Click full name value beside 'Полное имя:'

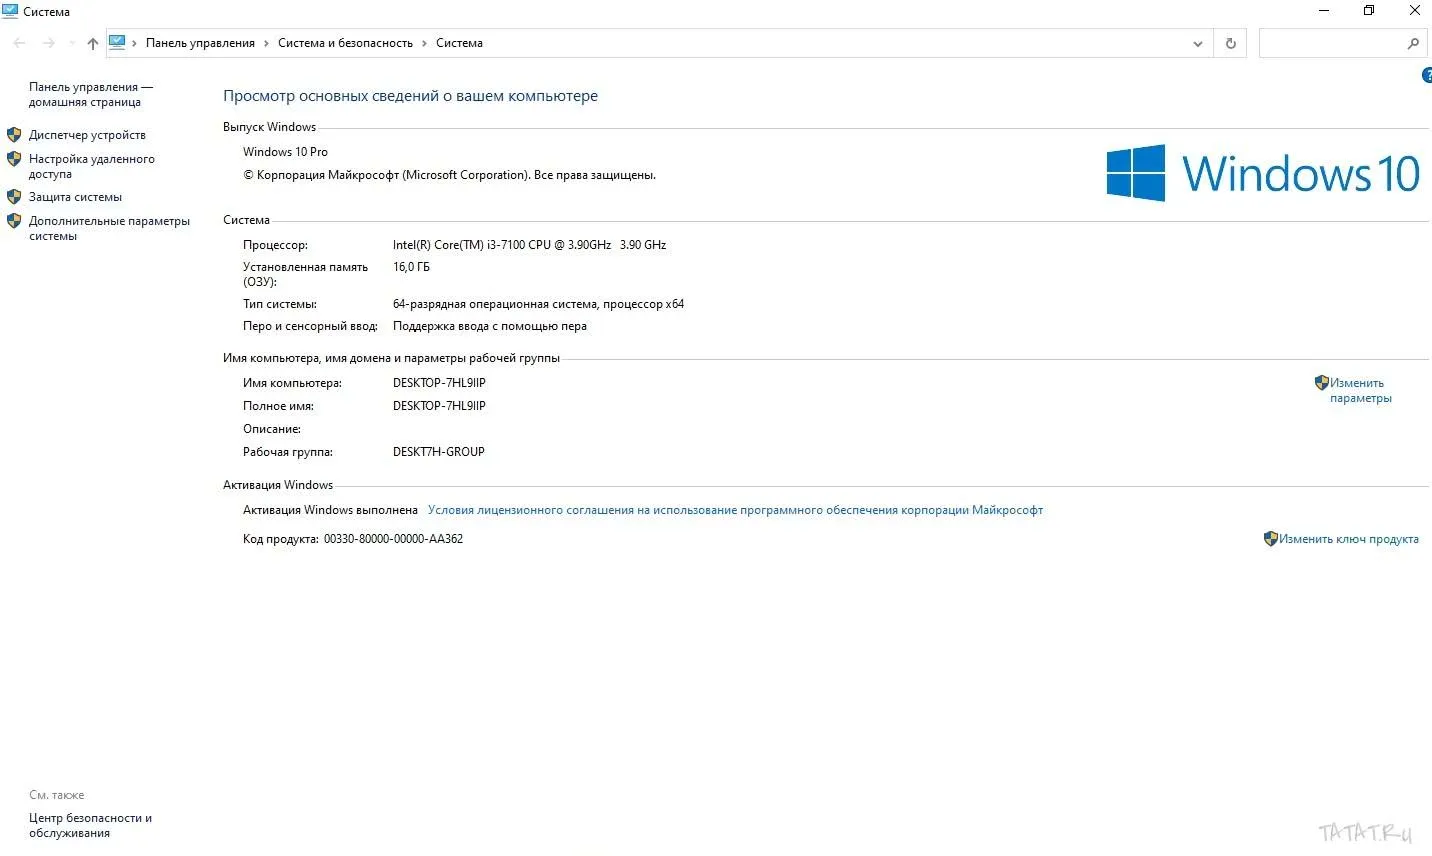[439, 406]
